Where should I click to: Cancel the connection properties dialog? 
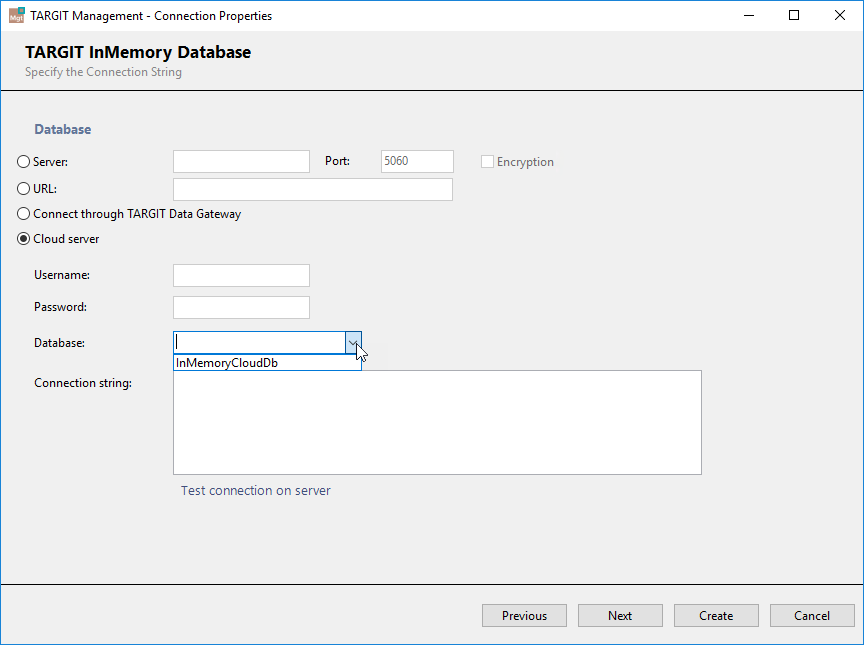812,615
